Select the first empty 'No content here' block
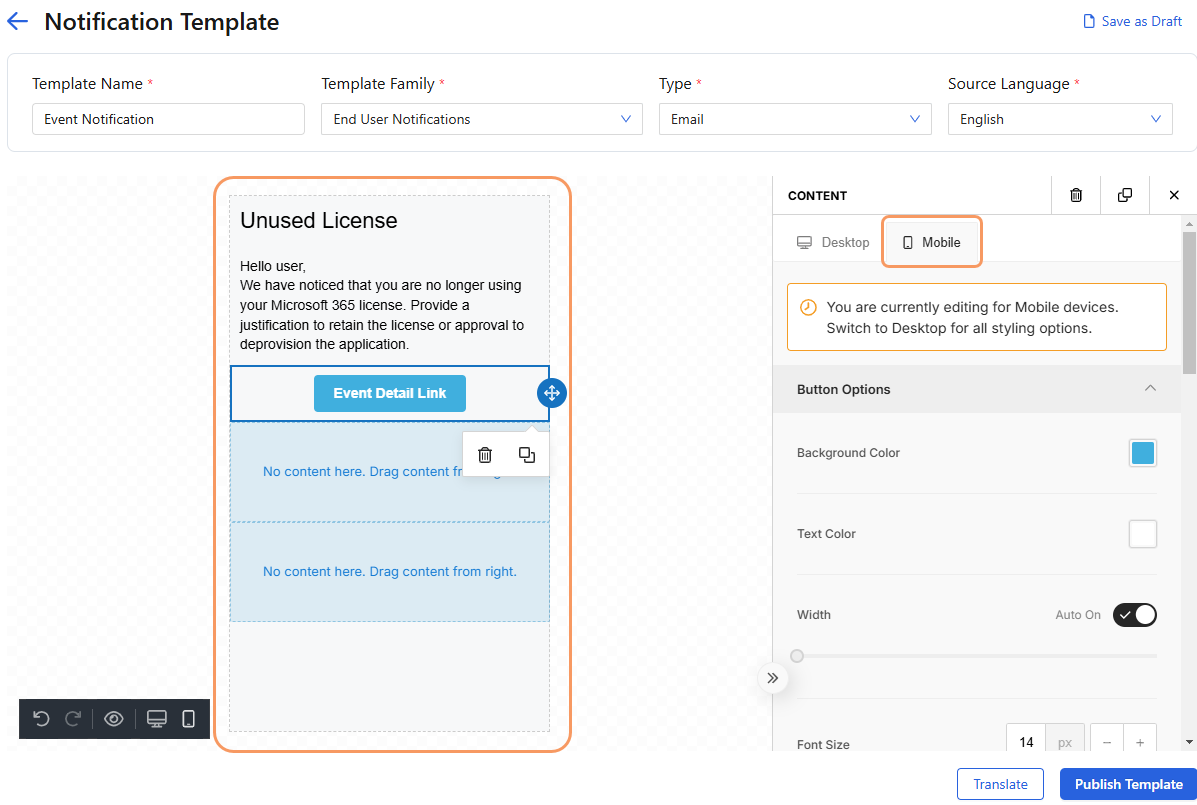Image resolution: width=1197 pixels, height=805 pixels. pyautogui.click(x=389, y=472)
